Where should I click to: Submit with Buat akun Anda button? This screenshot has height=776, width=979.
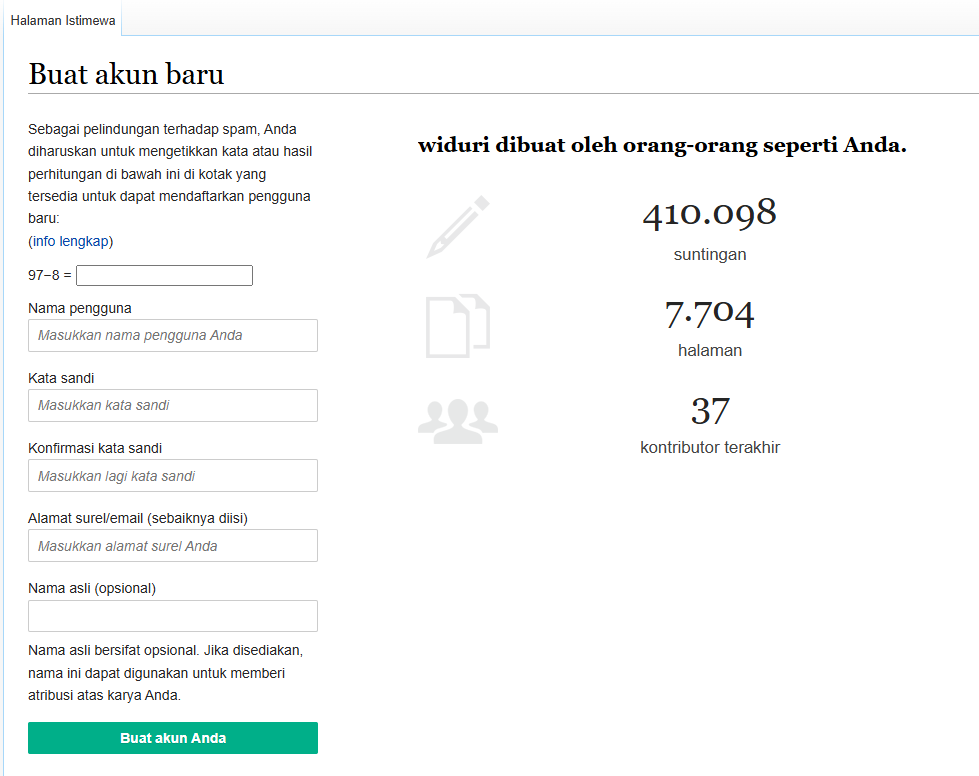pyautogui.click(x=173, y=738)
